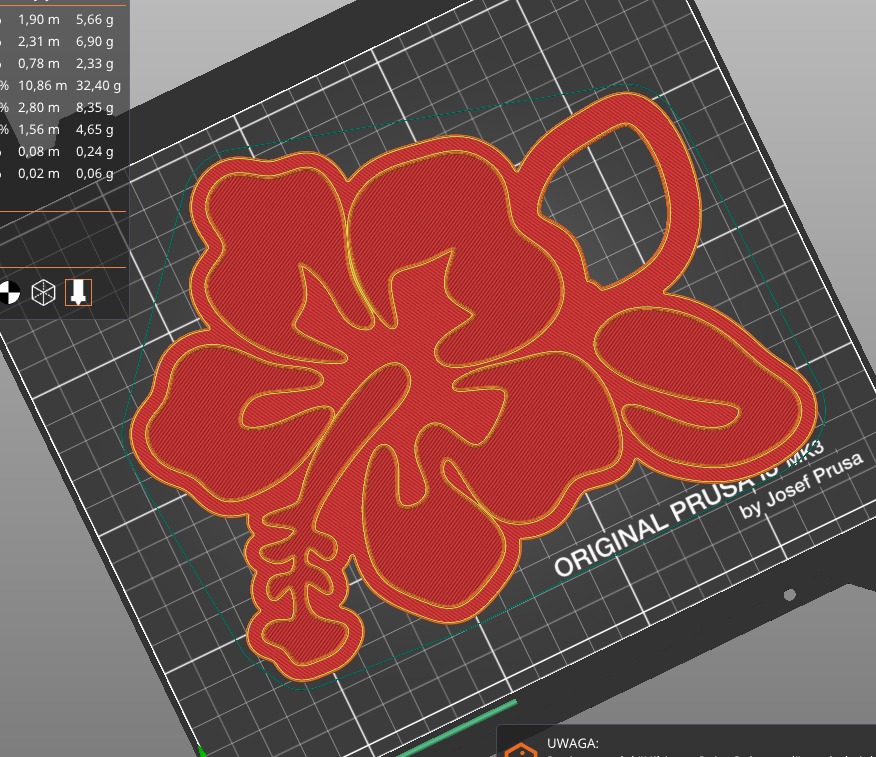
Task: Click the legend value 0,08 m
Action: tap(39, 151)
